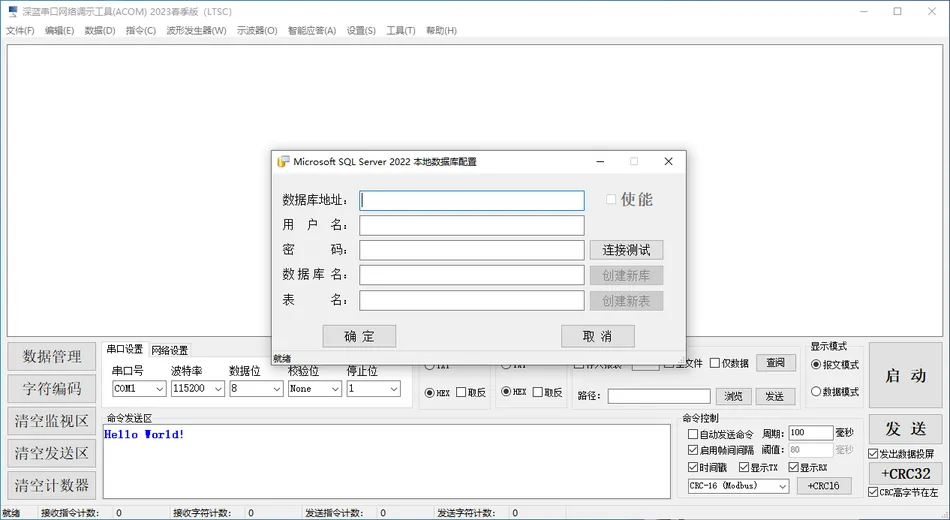This screenshot has width=950, height=520.
Task: Click the 创建新库 button
Action: (626, 276)
